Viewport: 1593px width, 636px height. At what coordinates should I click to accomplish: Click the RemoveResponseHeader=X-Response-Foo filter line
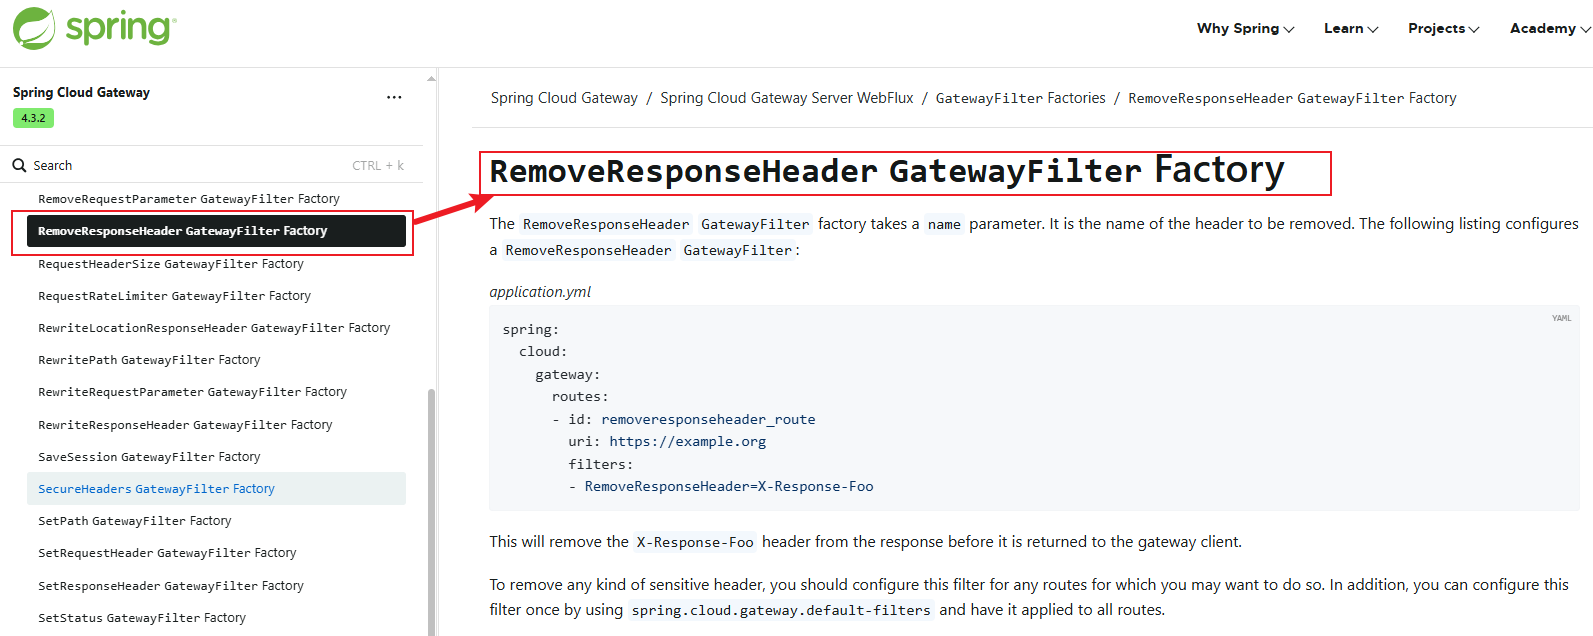[729, 486]
